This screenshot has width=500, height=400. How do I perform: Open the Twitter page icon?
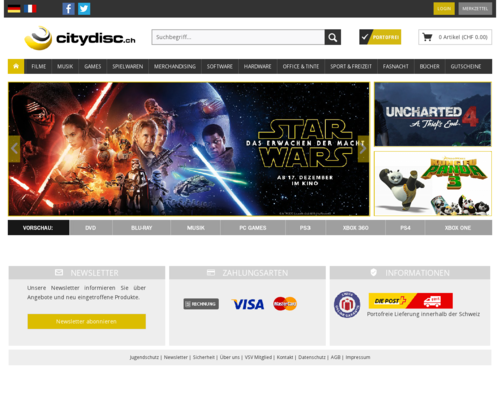point(84,9)
